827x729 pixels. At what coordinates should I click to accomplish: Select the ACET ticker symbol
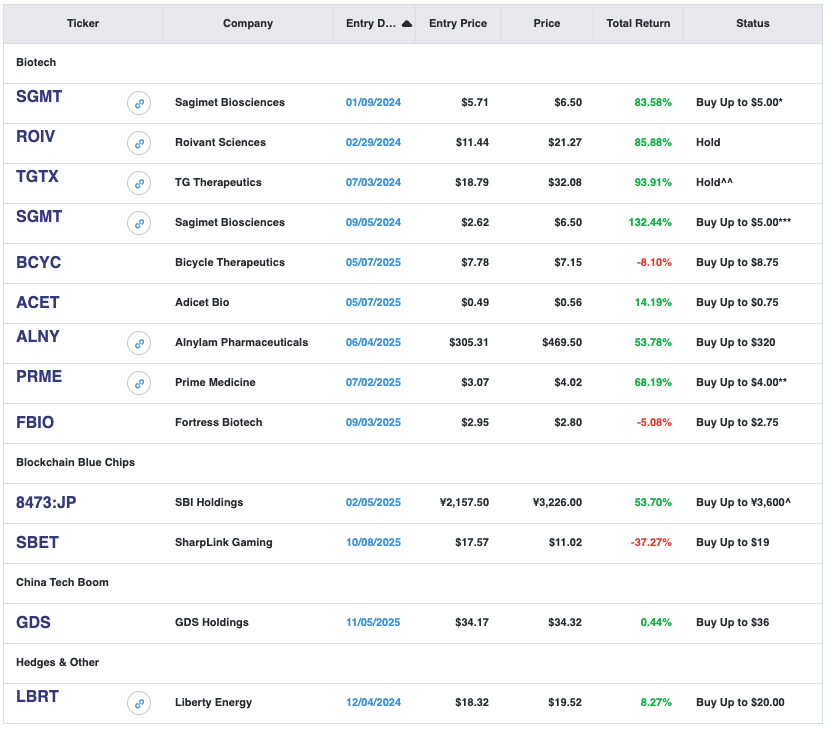pyautogui.click(x=38, y=302)
